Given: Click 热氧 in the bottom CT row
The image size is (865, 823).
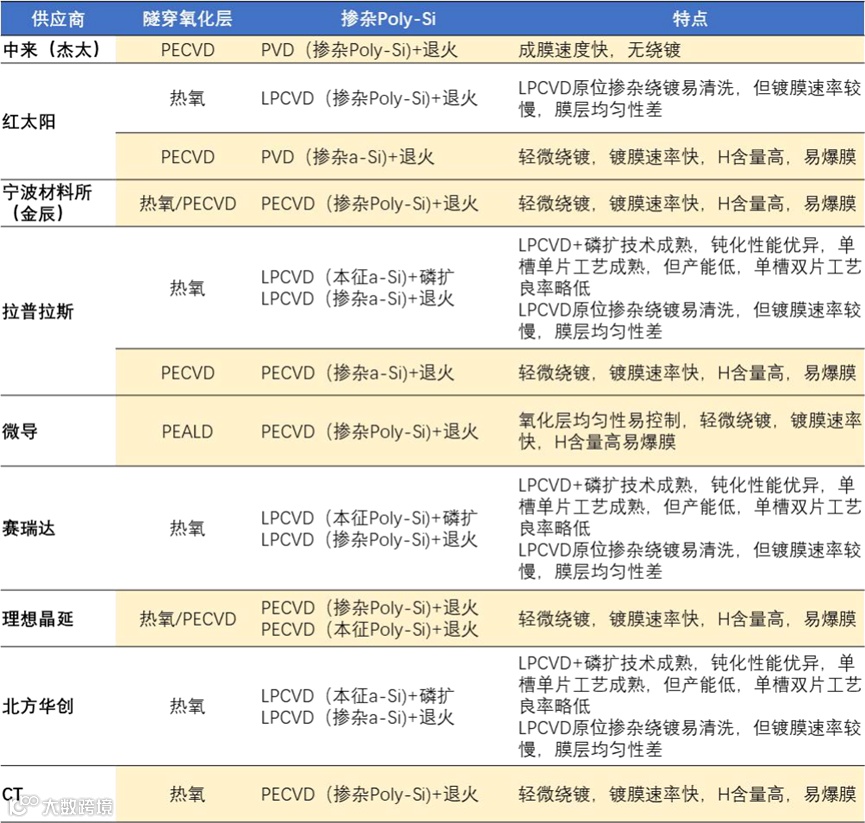Looking at the screenshot, I should [188, 794].
